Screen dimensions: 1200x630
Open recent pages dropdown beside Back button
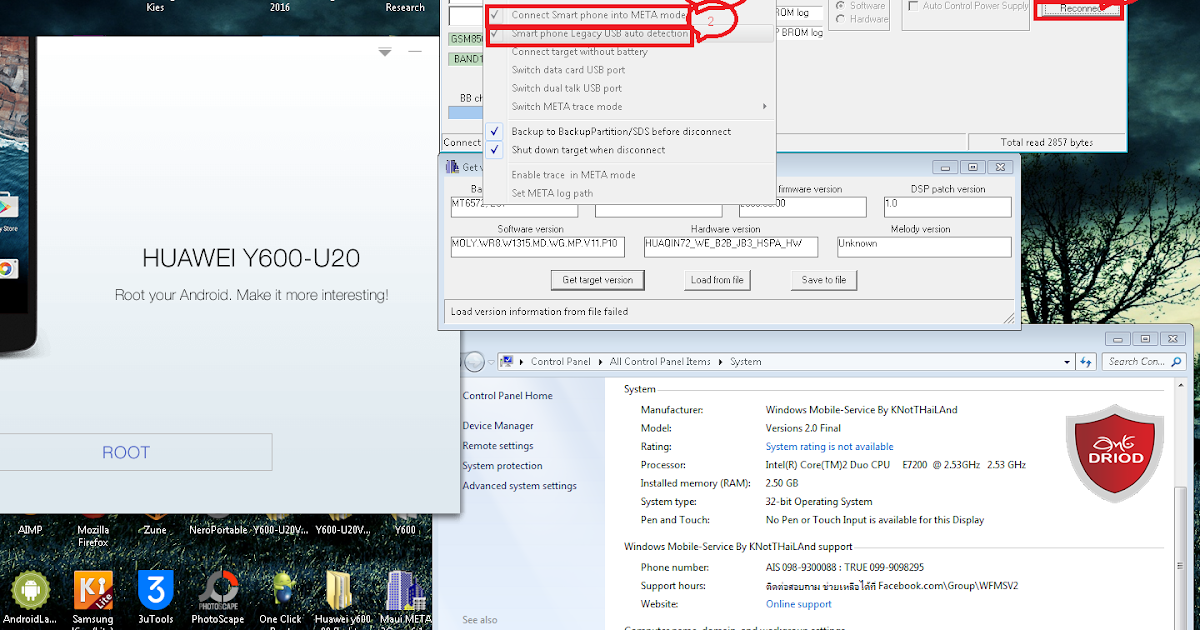pyautogui.click(x=492, y=362)
